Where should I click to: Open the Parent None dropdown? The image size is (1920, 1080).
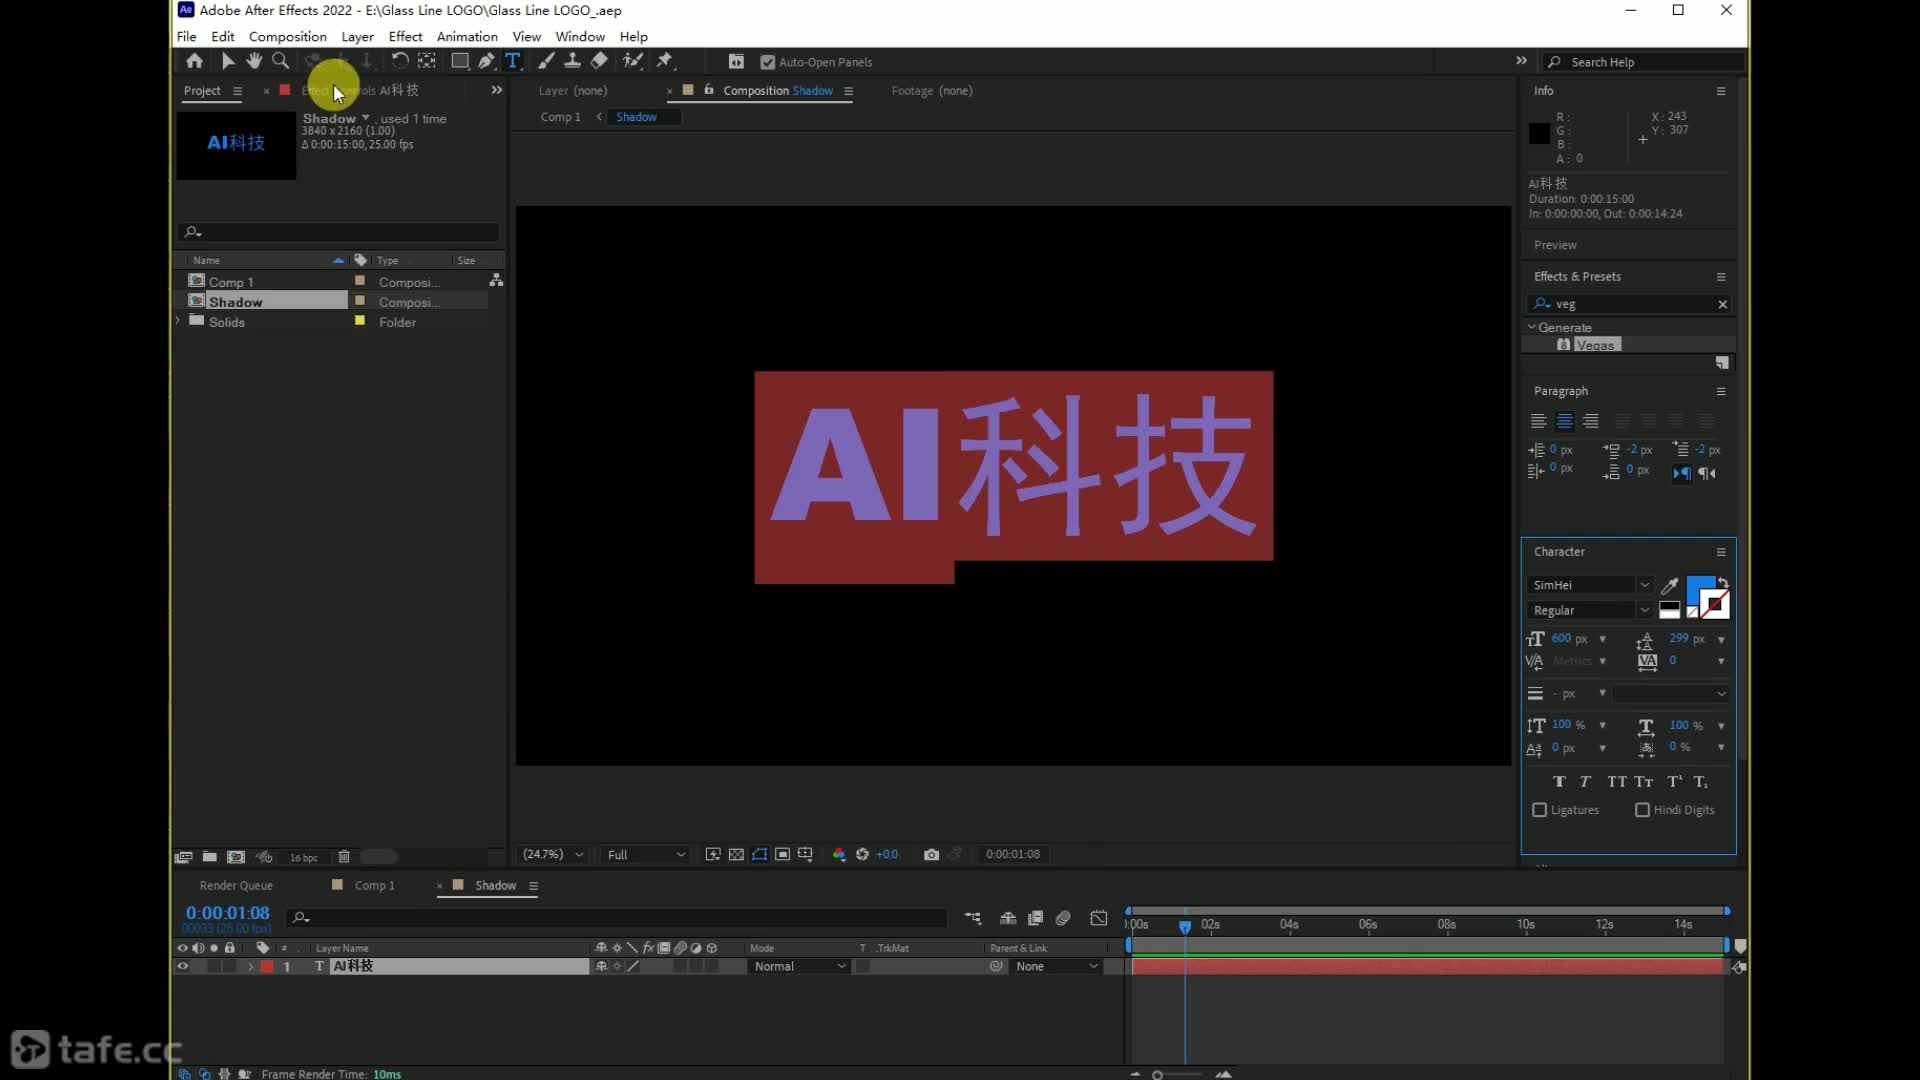pos(1056,967)
